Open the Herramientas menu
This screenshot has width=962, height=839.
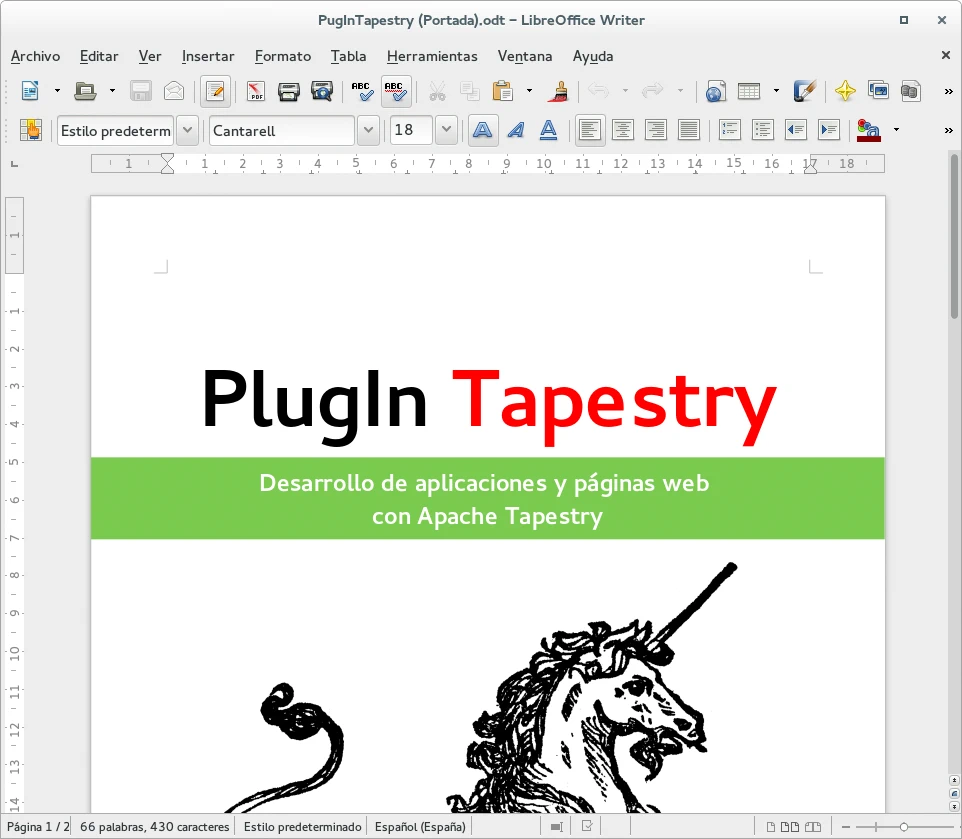pos(432,56)
